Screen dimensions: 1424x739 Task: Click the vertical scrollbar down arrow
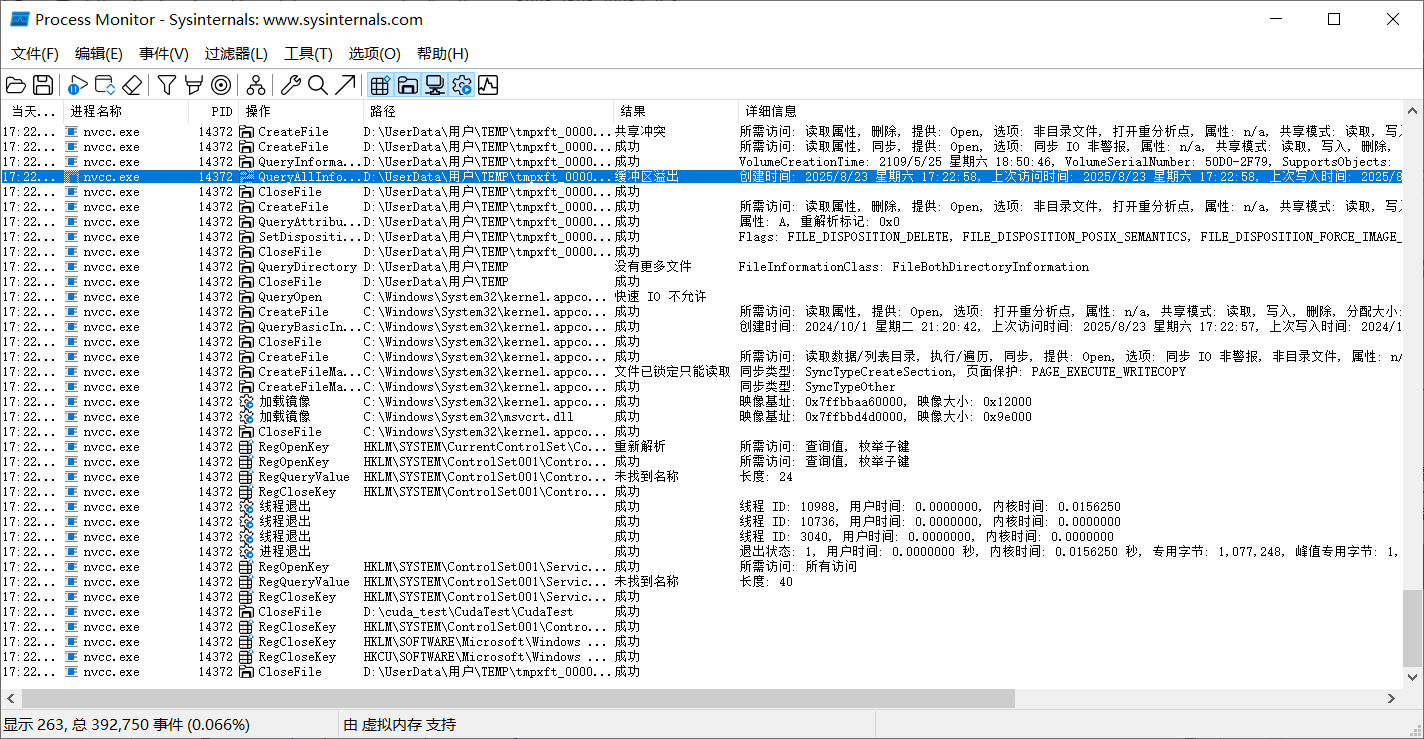(1413, 679)
